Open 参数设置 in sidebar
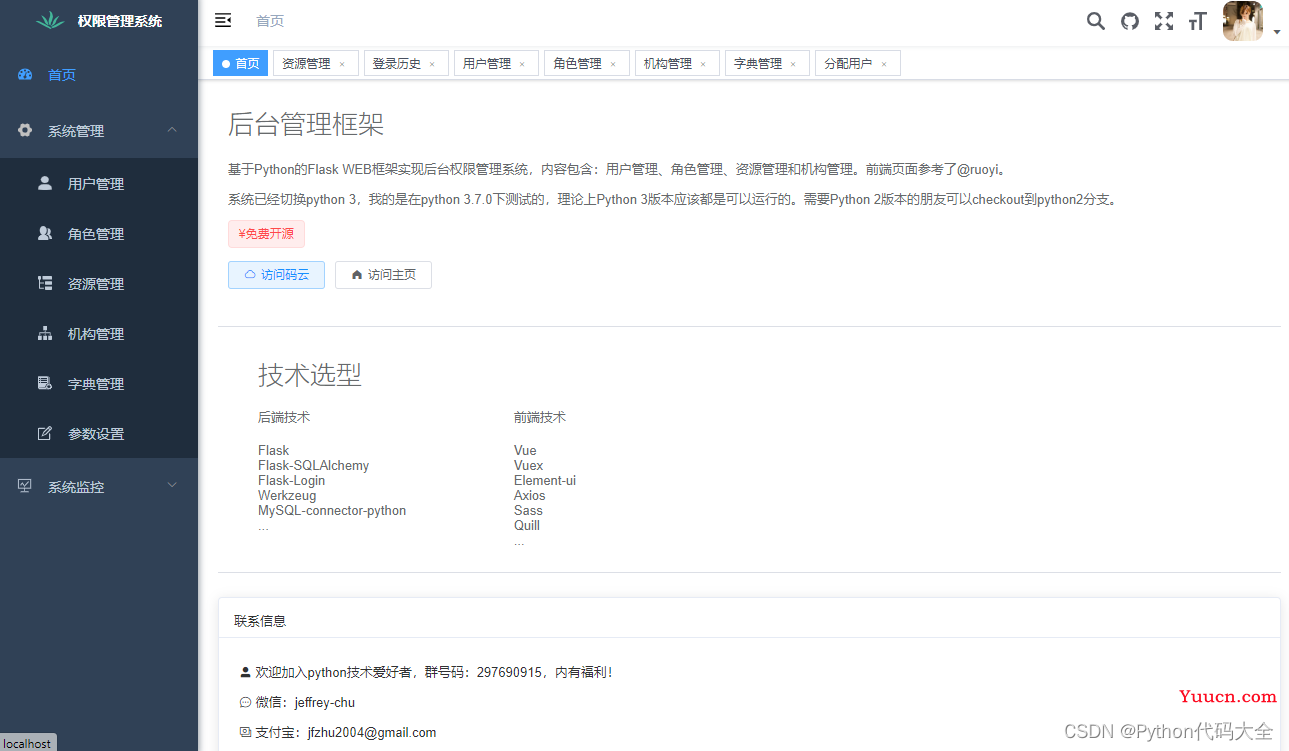The height and width of the screenshot is (751, 1289). [x=99, y=434]
